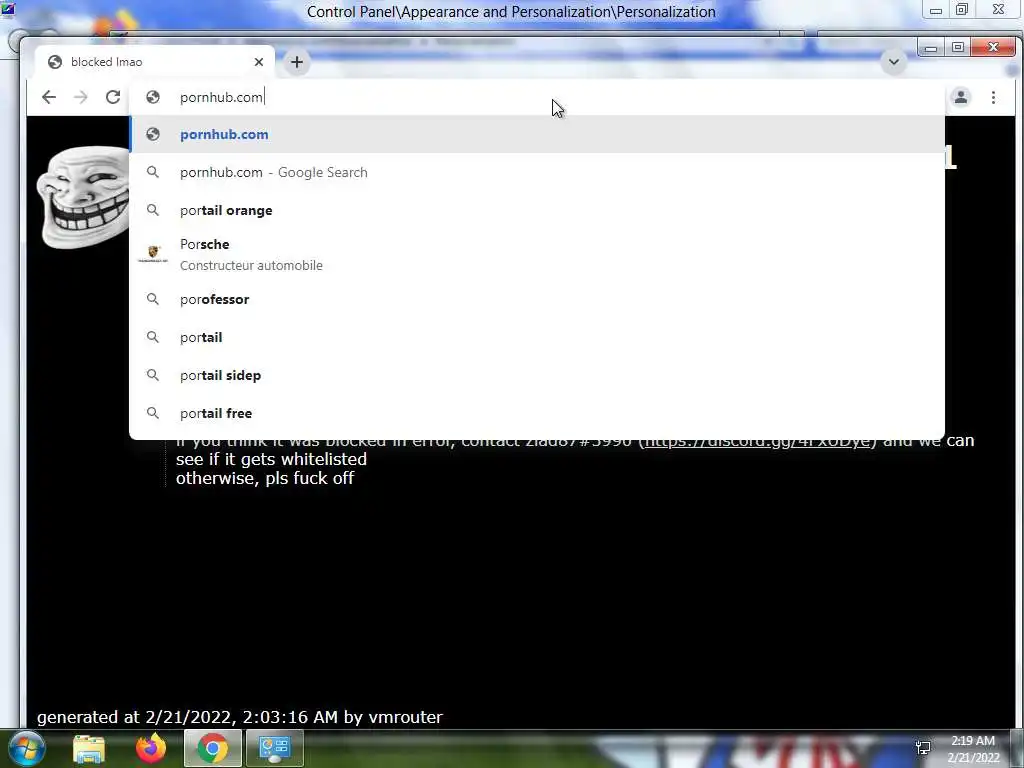The image size is (1024, 768).
Task: Close the Chrome window with red X
Action: coord(993,48)
